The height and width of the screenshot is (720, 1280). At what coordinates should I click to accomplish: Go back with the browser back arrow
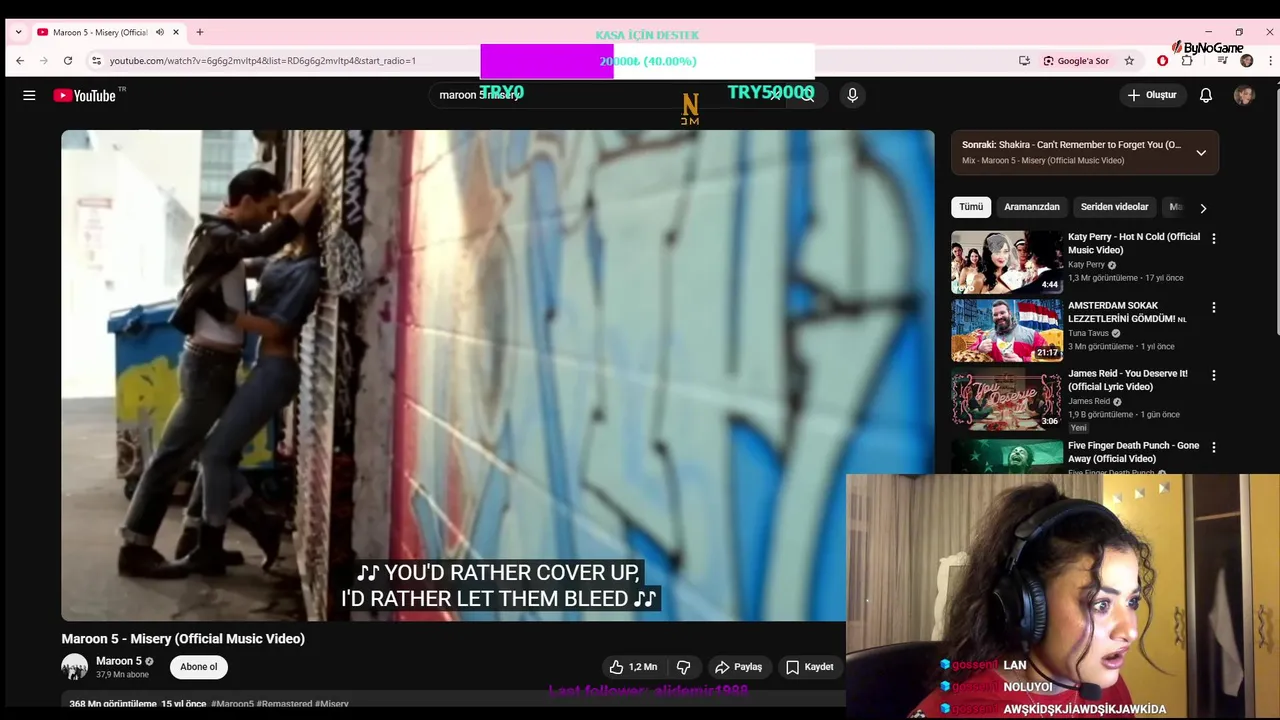(x=19, y=61)
